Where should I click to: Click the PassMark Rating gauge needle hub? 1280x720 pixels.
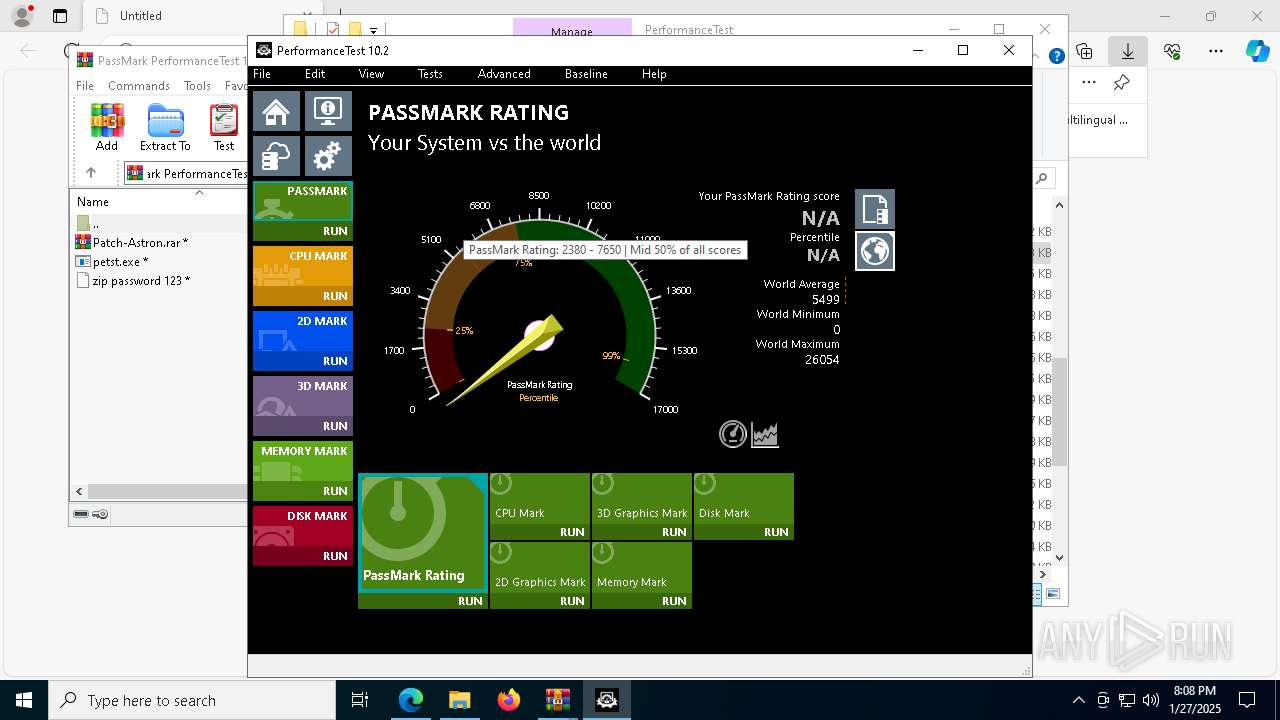[539, 335]
